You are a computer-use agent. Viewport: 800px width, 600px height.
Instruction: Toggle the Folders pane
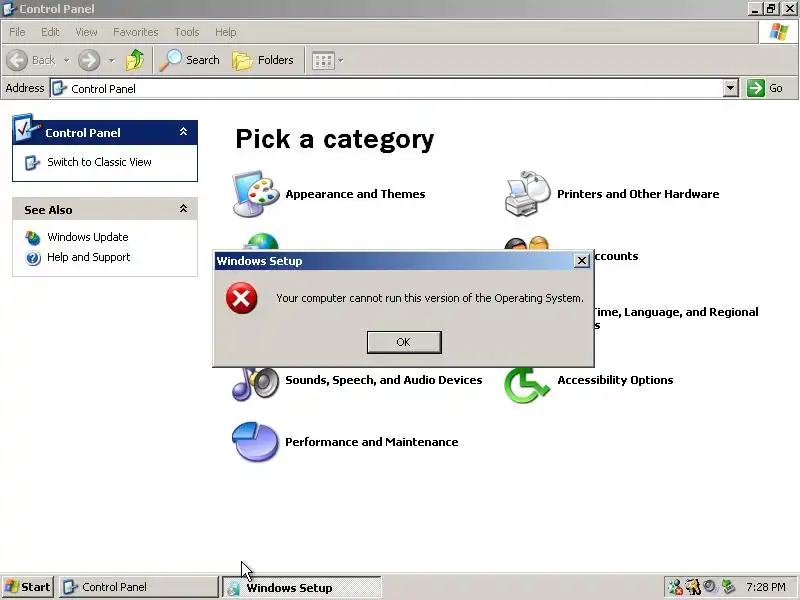[x=263, y=60]
